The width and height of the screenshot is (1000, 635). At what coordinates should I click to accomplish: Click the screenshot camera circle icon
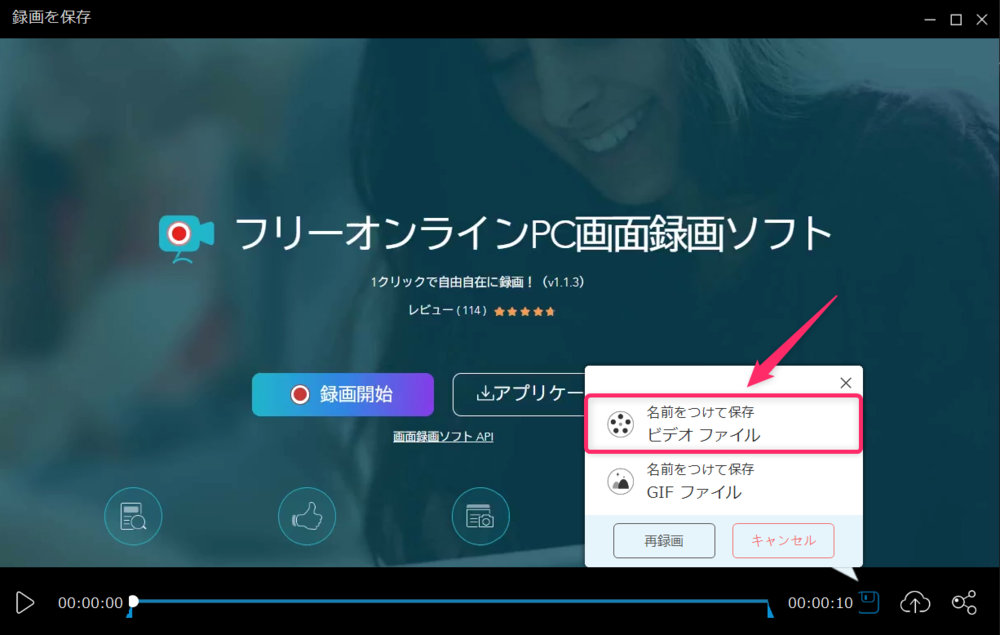[x=480, y=516]
